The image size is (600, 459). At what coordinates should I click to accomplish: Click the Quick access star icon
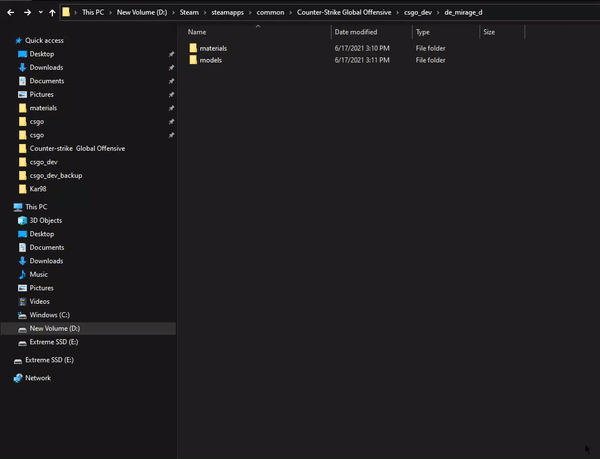pos(18,40)
